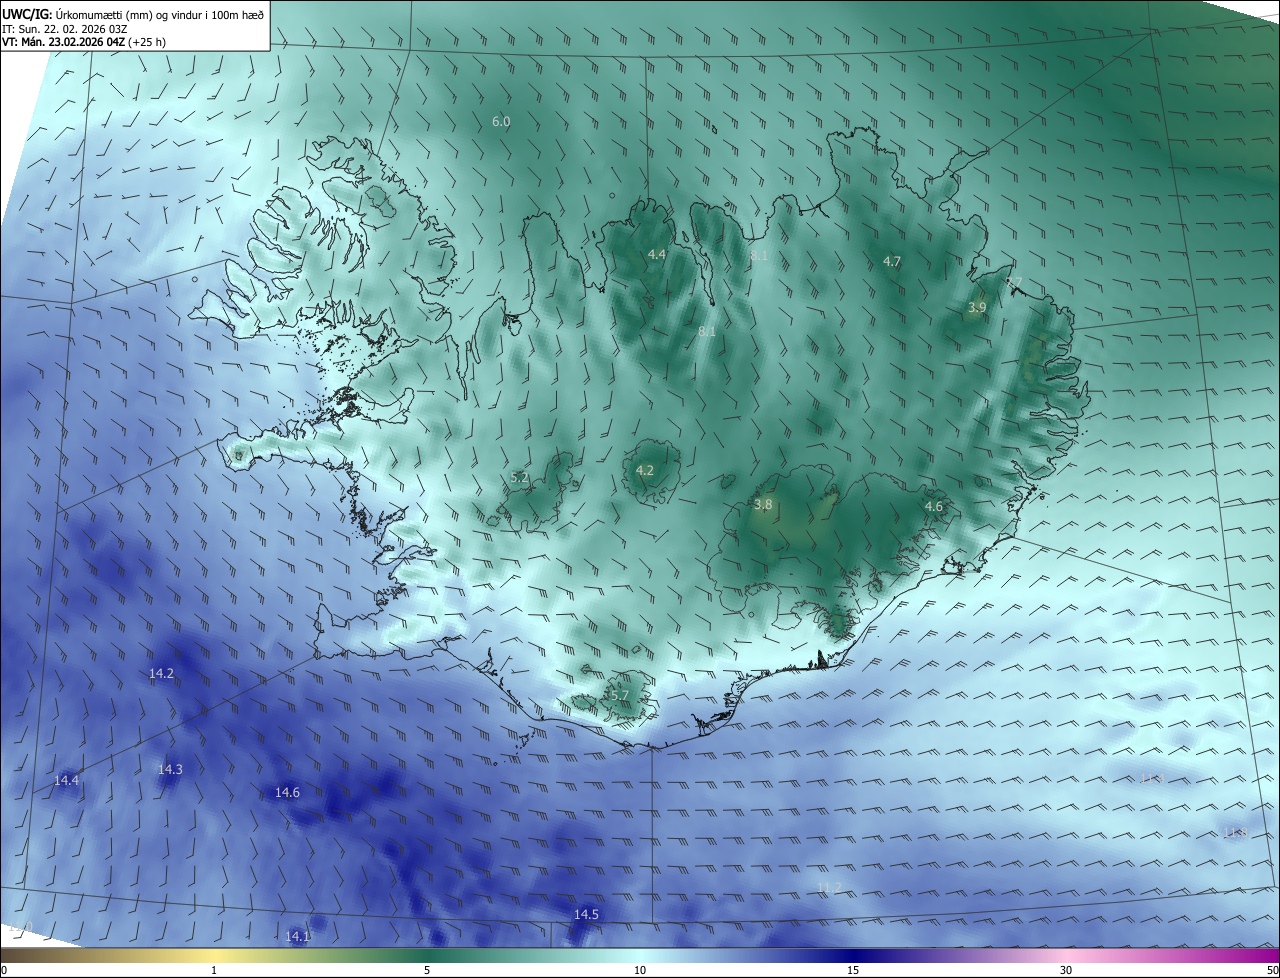Click the 4.7 value label in northeast Iceland
Image resolution: width=1280 pixels, height=978 pixels.
click(892, 262)
